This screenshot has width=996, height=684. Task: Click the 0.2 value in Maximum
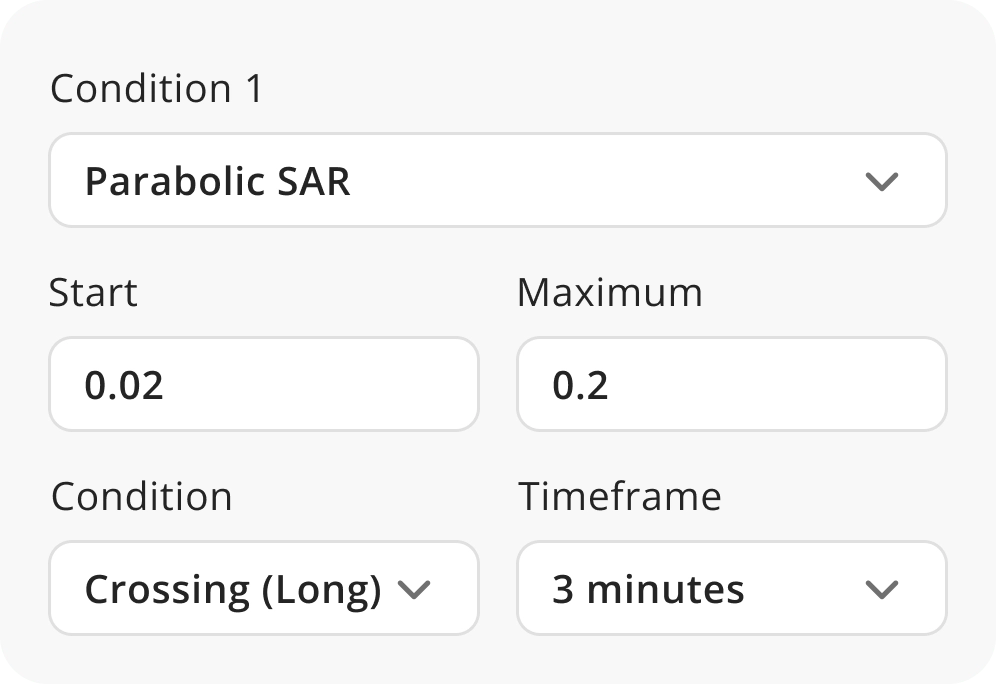[581, 385]
